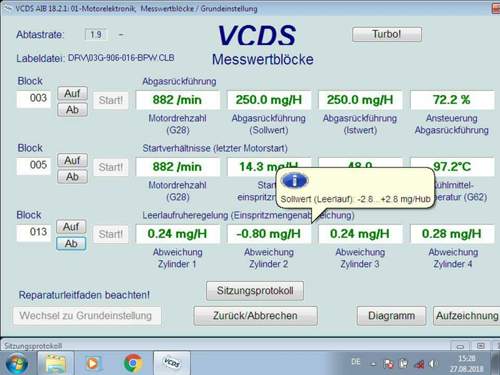Viewport: 500px width, 375px height.
Task: Click Zurück/Abbrechen to go back
Action: click(255, 316)
